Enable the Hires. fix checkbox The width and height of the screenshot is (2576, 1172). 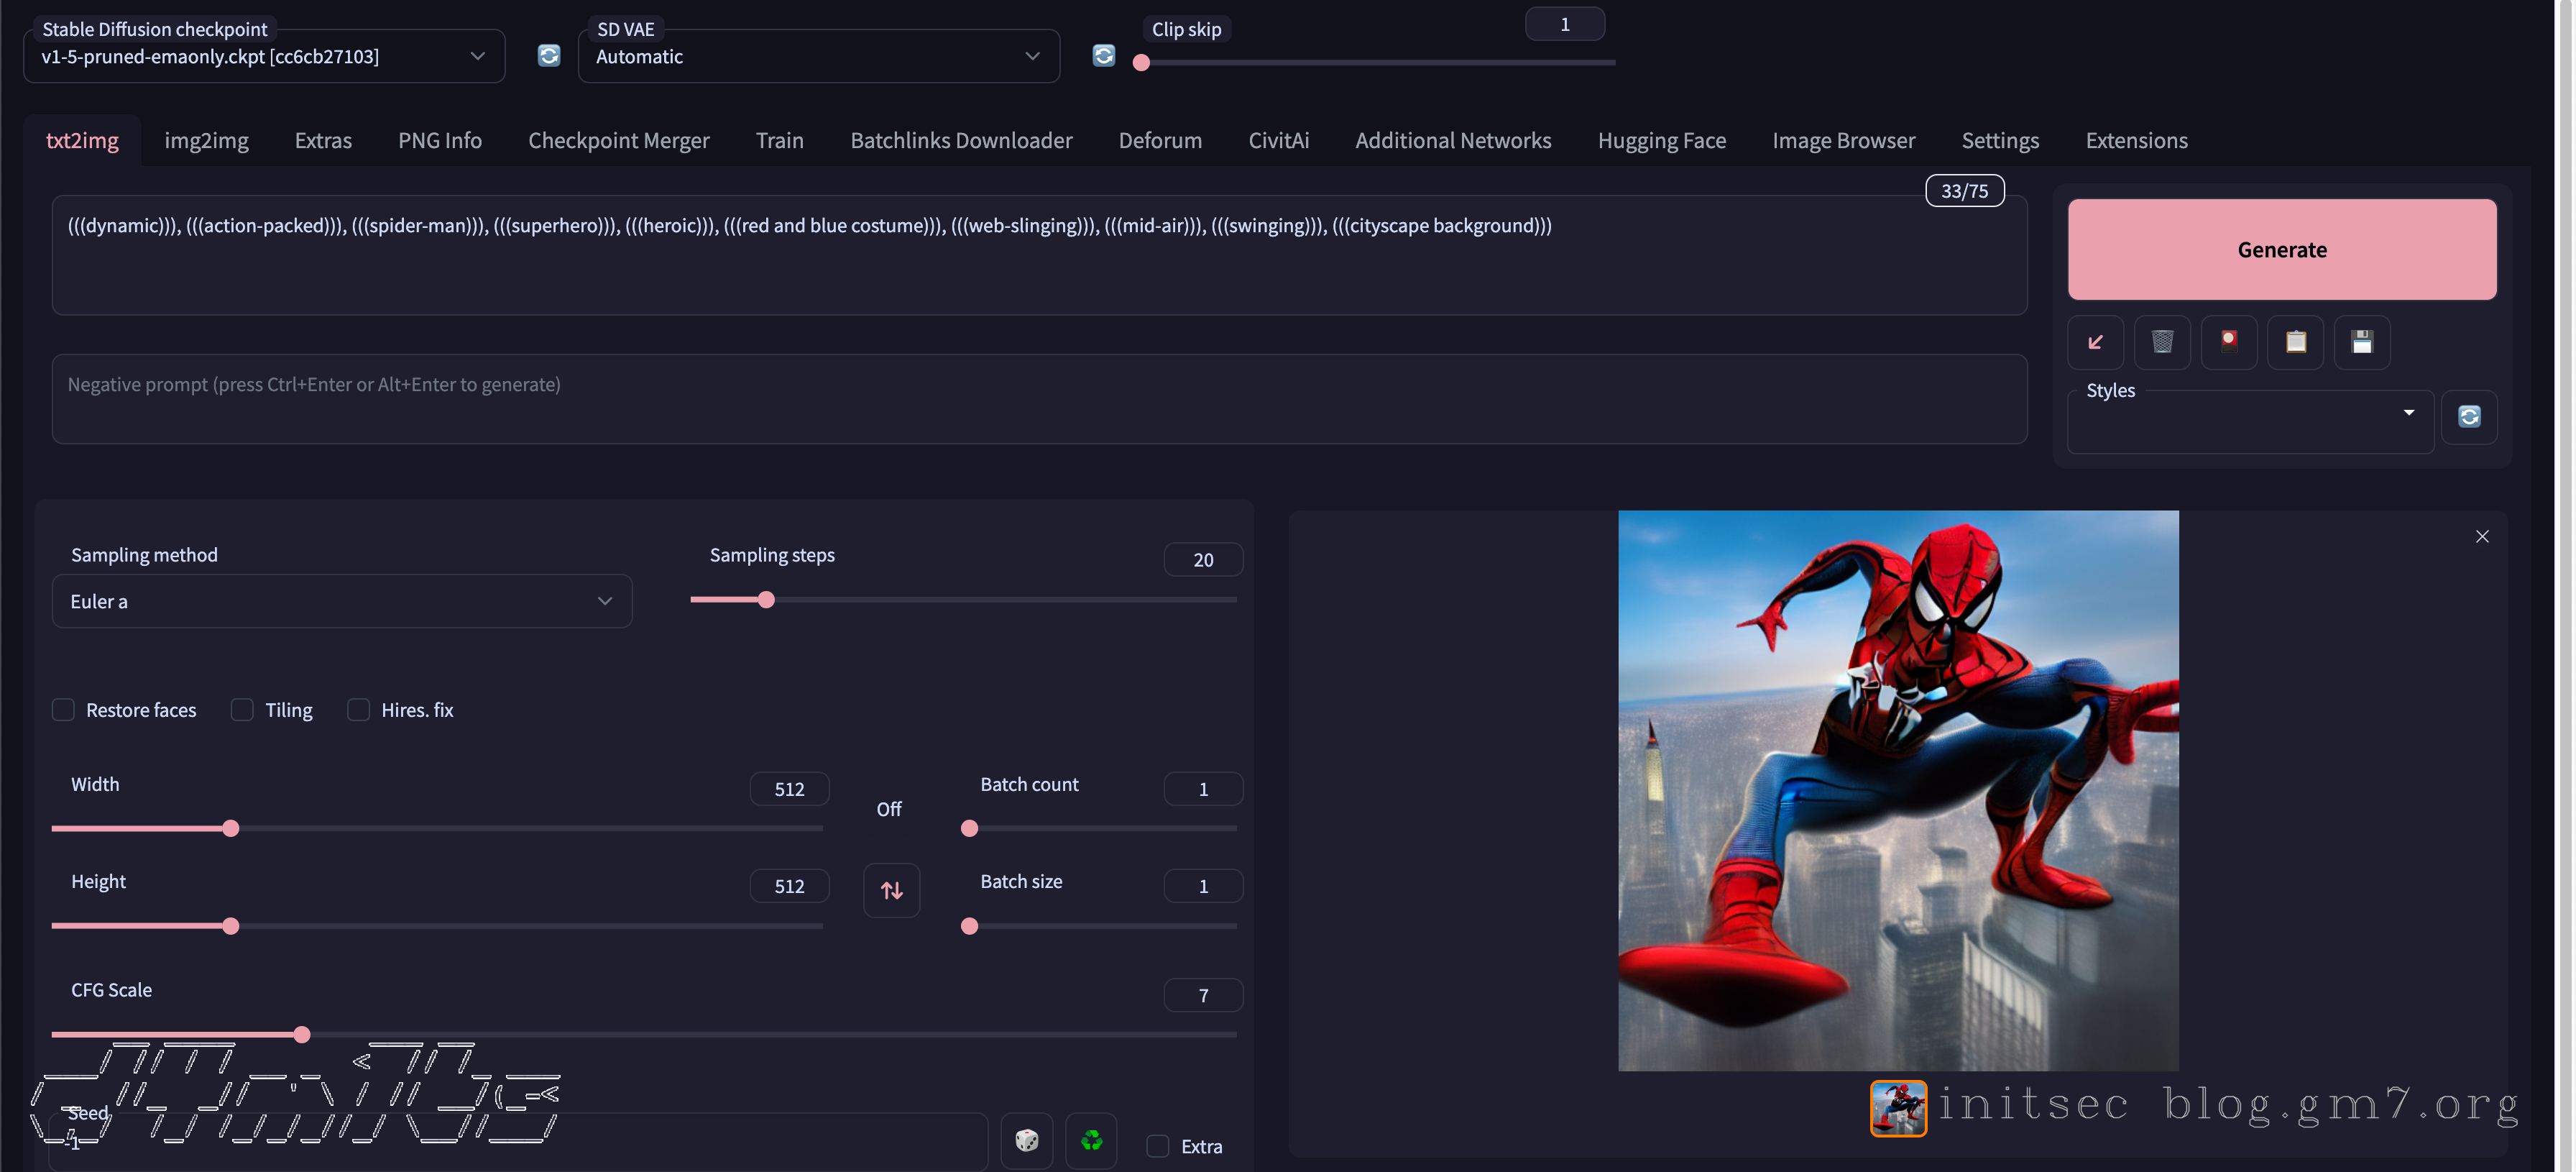pyautogui.click(x=358, y=710)
